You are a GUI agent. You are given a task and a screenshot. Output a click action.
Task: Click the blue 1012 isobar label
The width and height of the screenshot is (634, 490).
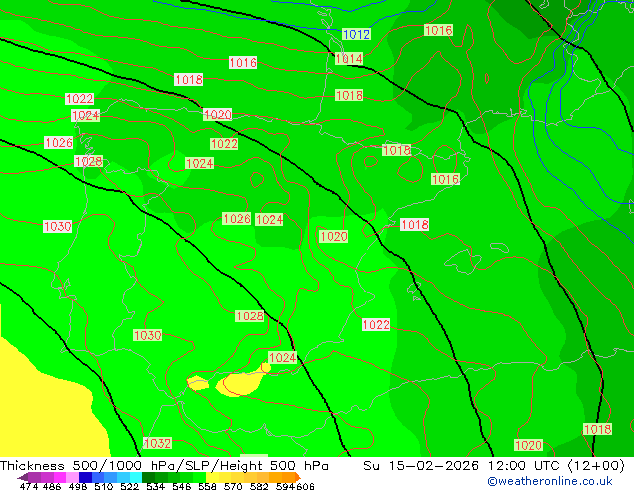[356, 34]
